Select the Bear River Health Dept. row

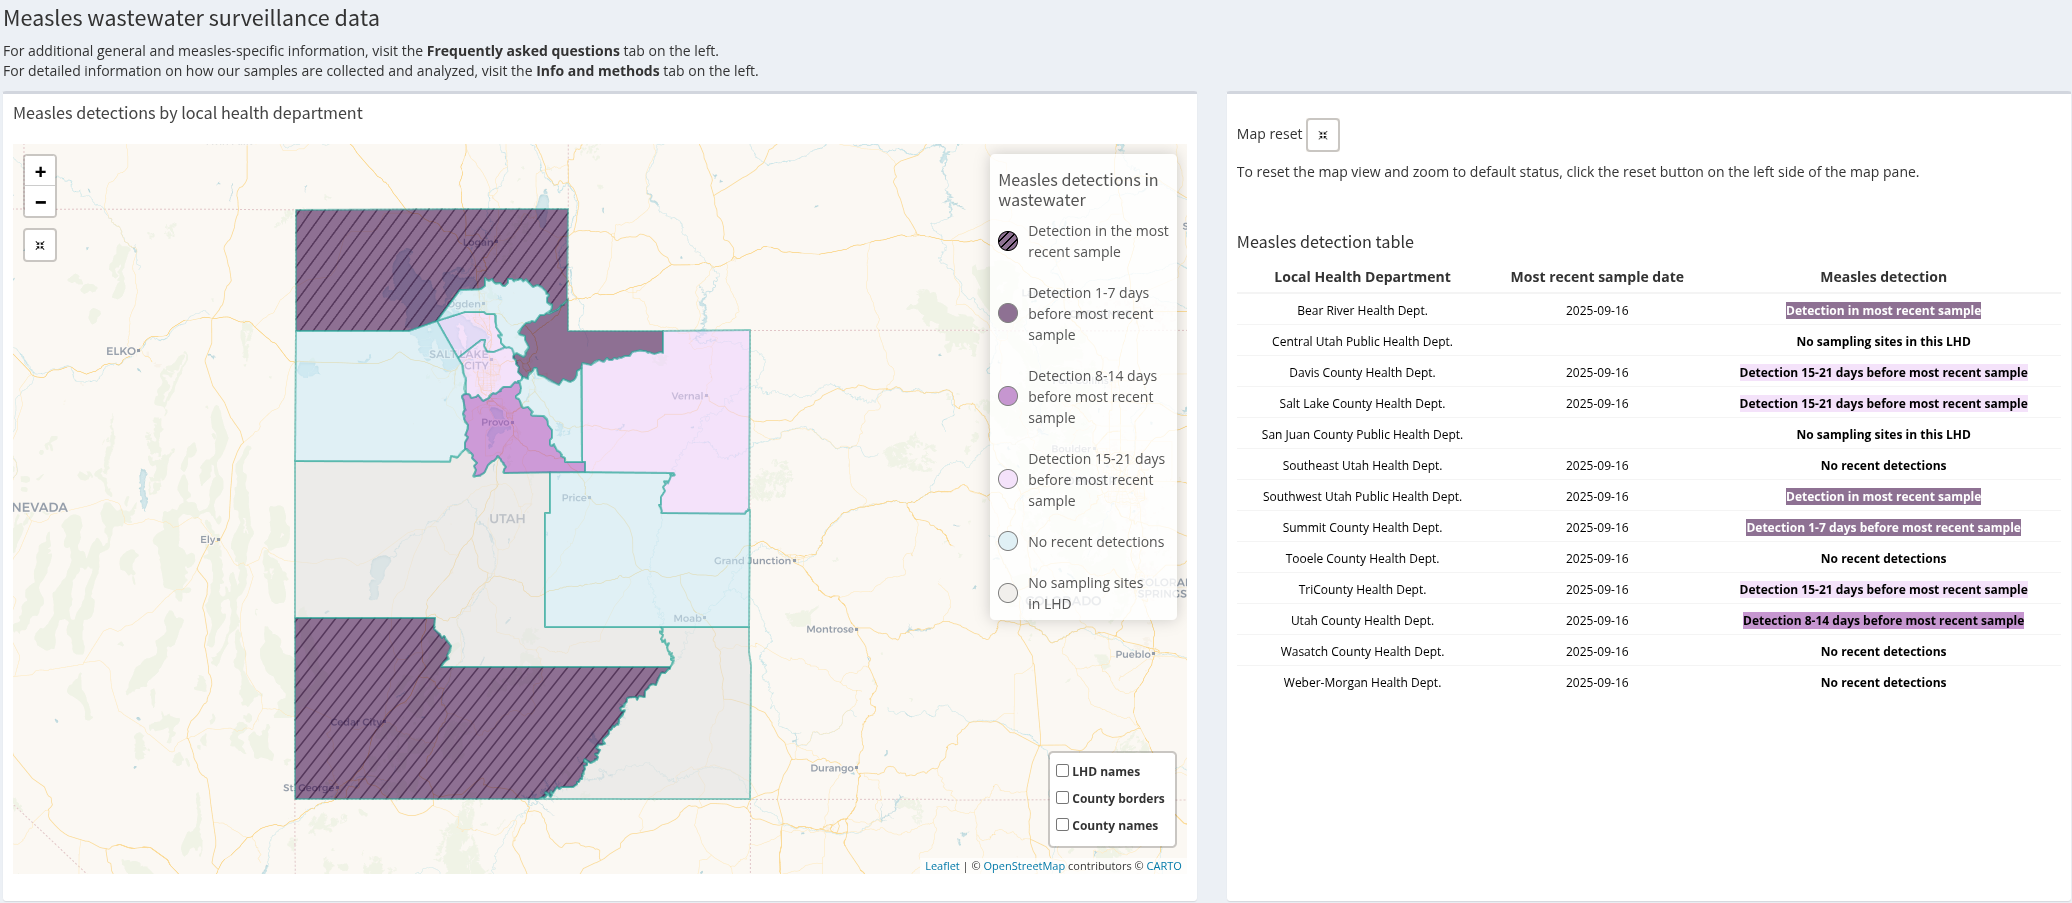point(1361,311)
